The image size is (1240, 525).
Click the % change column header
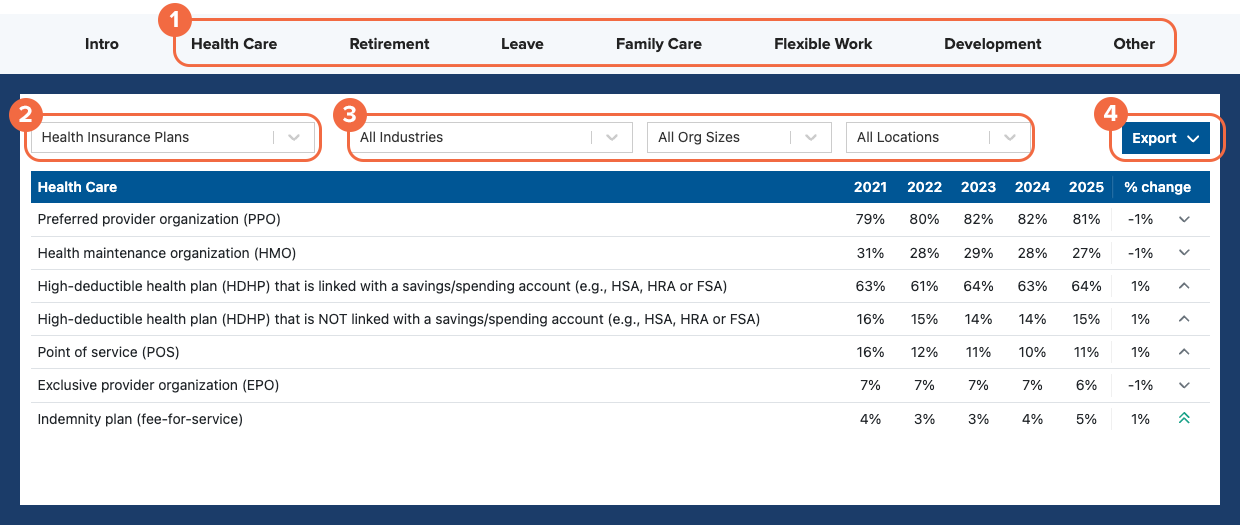1157,187
